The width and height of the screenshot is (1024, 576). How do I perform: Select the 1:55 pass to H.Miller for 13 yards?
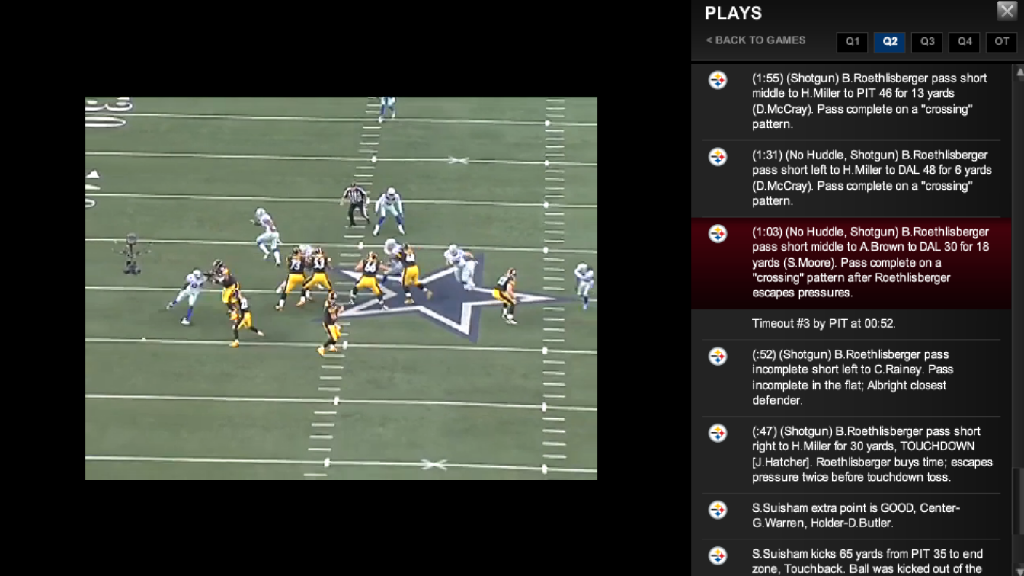coord(851,101)
